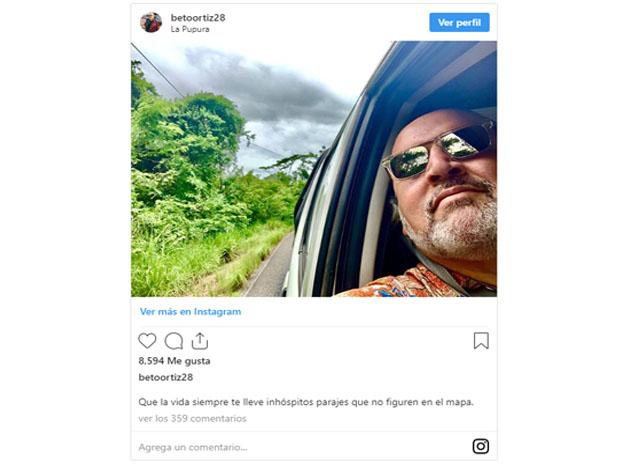This screenshot has height=465, width=620.
Task: Click the betoortiz28 profile avatar
Action: point(151,22)
